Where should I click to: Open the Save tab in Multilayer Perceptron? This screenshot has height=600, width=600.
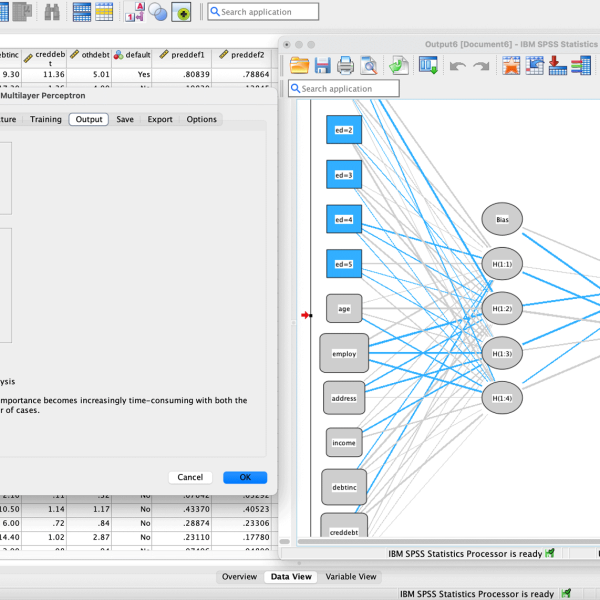coord(125,119)
